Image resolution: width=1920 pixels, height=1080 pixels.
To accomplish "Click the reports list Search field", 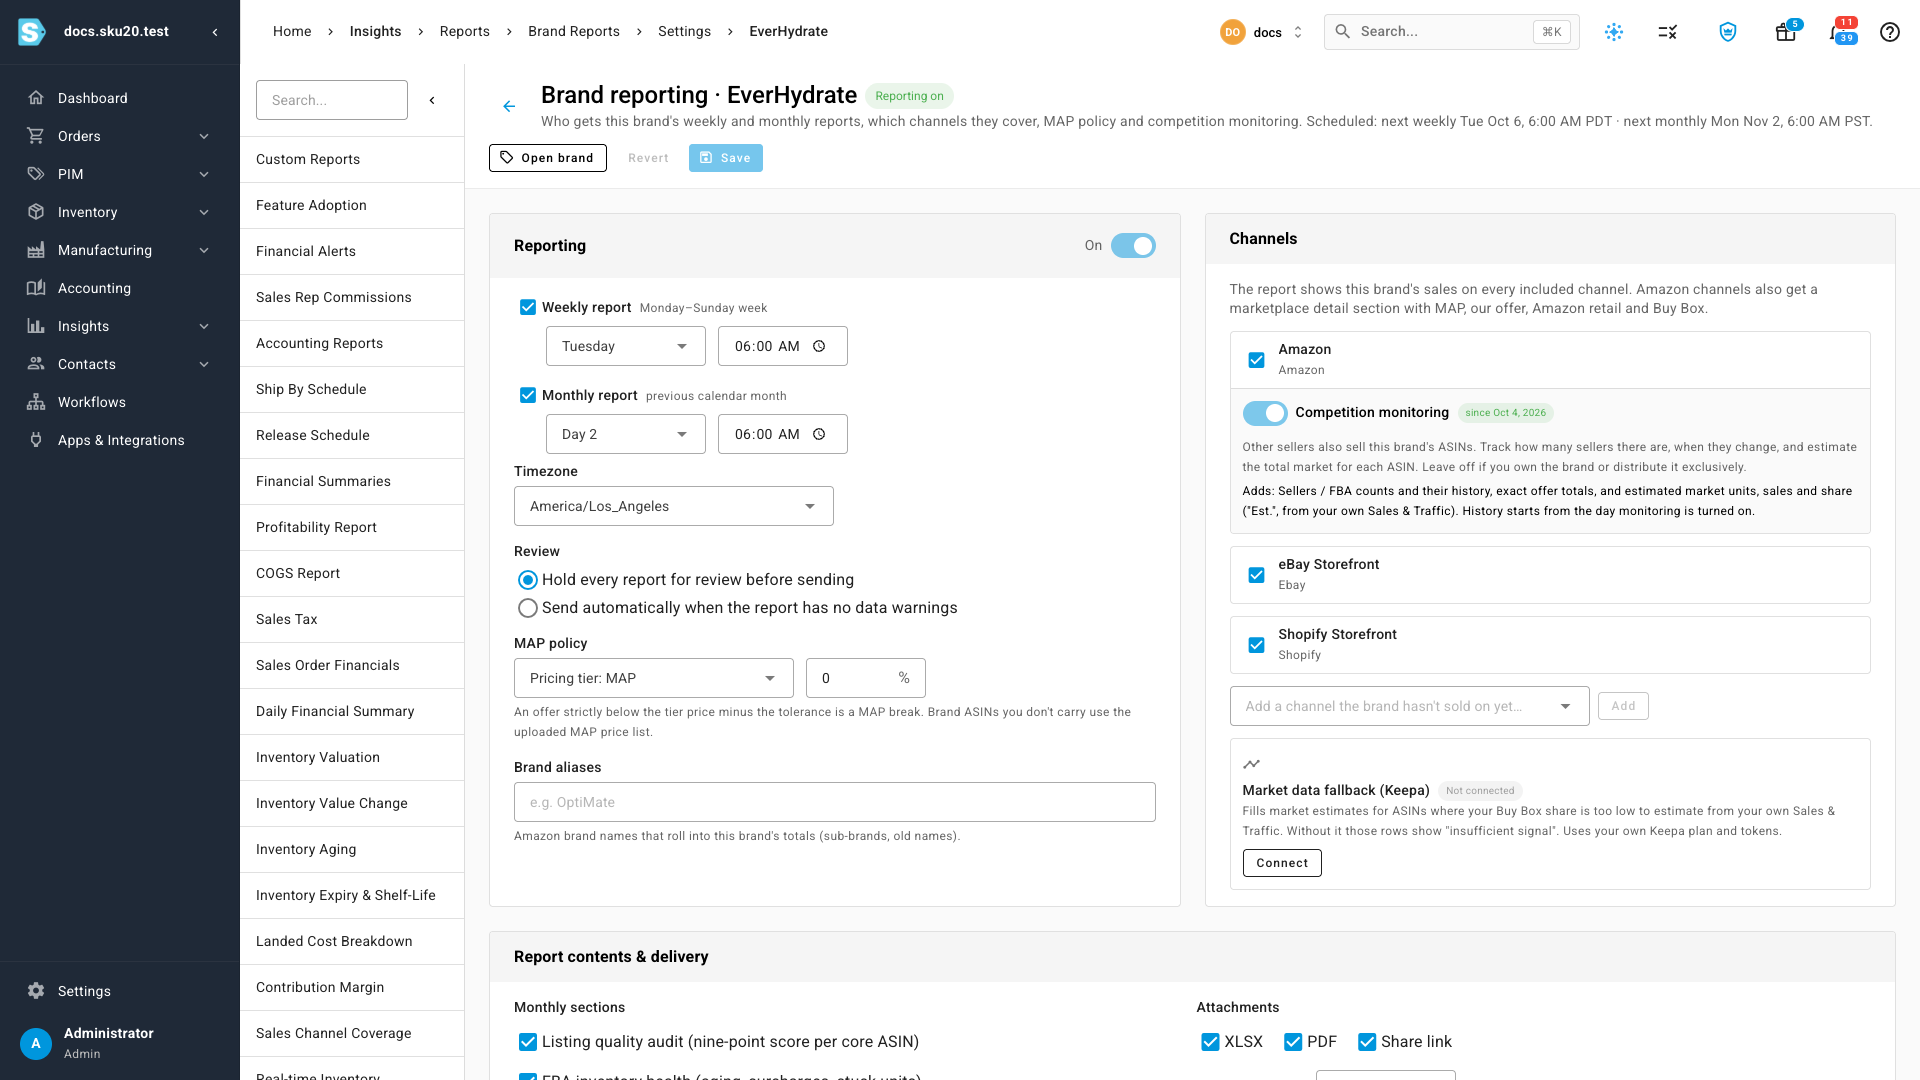I will coord(332,100).
